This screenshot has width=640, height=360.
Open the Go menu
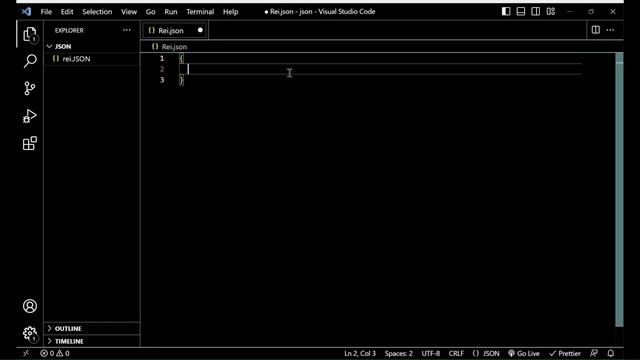pos(151,11)
